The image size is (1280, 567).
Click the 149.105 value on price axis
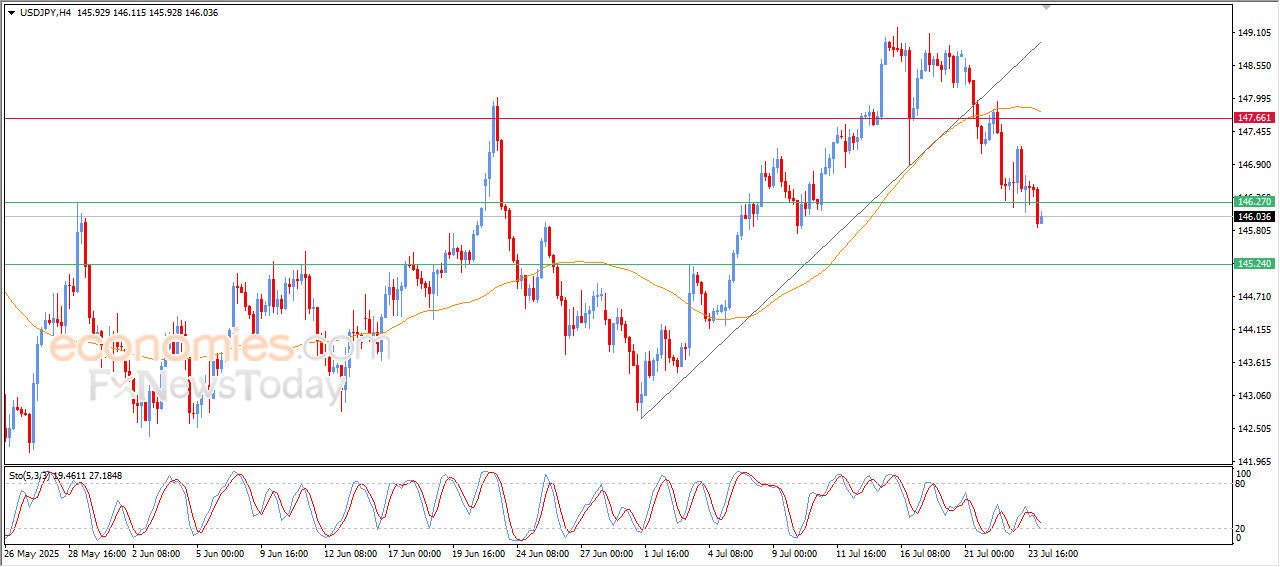(x=1254, y=33)
